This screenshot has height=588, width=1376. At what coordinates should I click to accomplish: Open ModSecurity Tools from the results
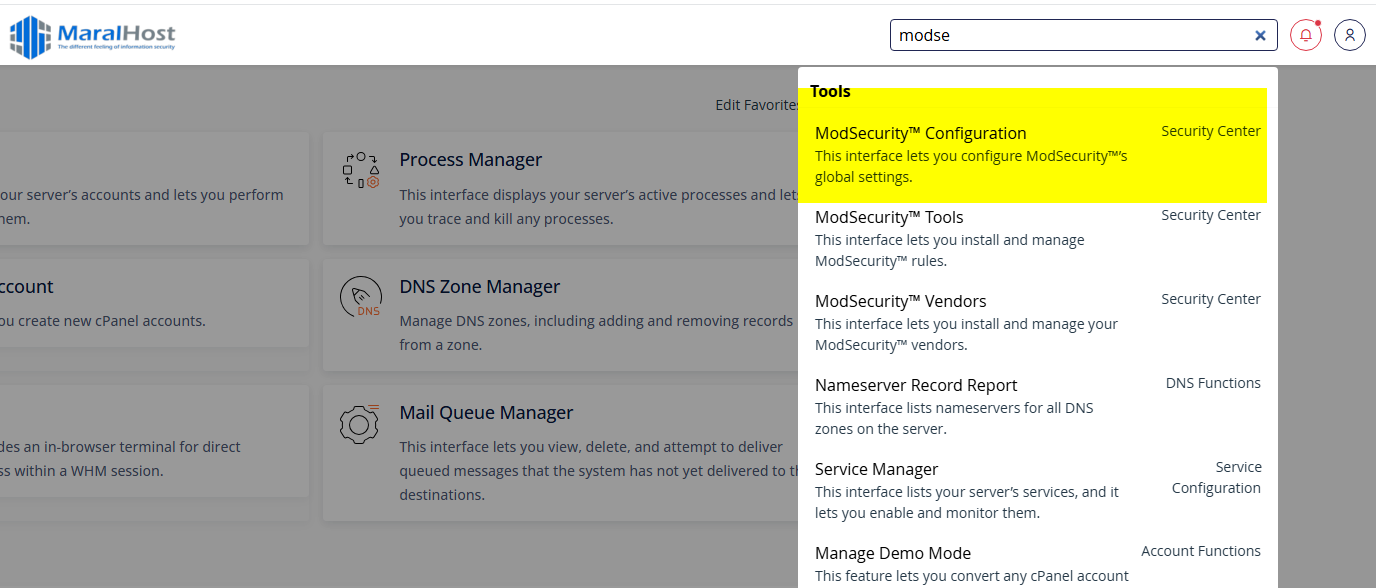889,217
